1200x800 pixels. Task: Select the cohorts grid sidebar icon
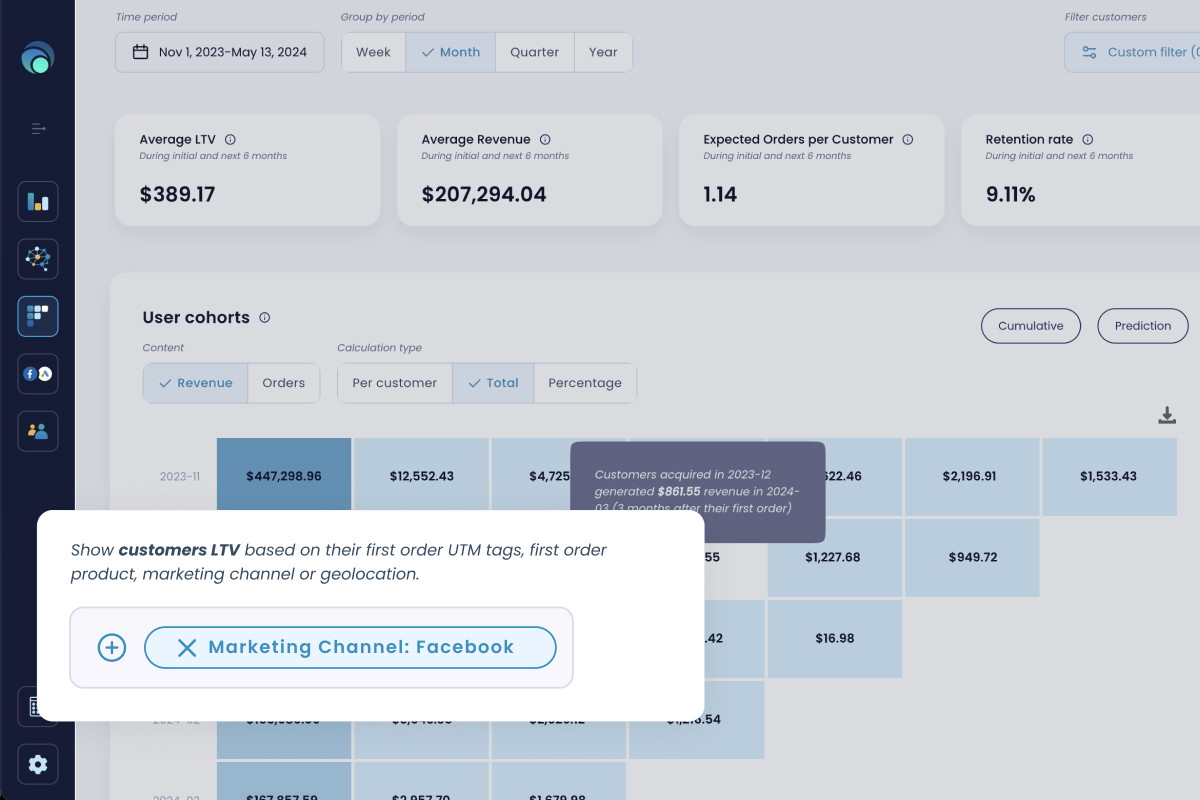tap(38, 316)
